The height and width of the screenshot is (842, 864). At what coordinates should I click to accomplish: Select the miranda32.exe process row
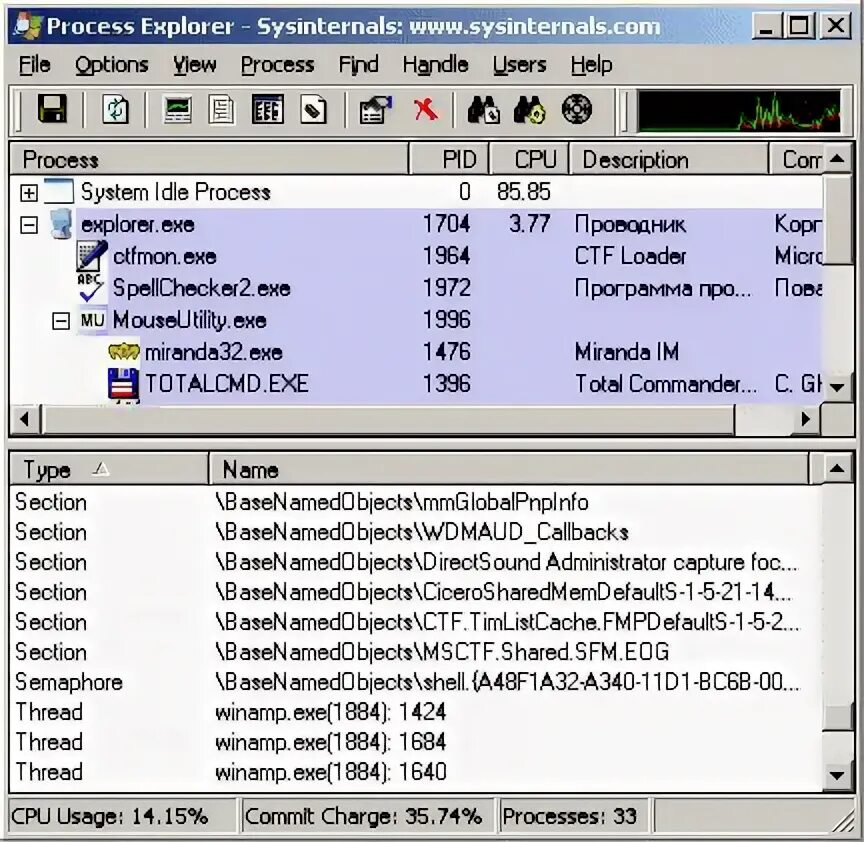(x=417, y=352)
